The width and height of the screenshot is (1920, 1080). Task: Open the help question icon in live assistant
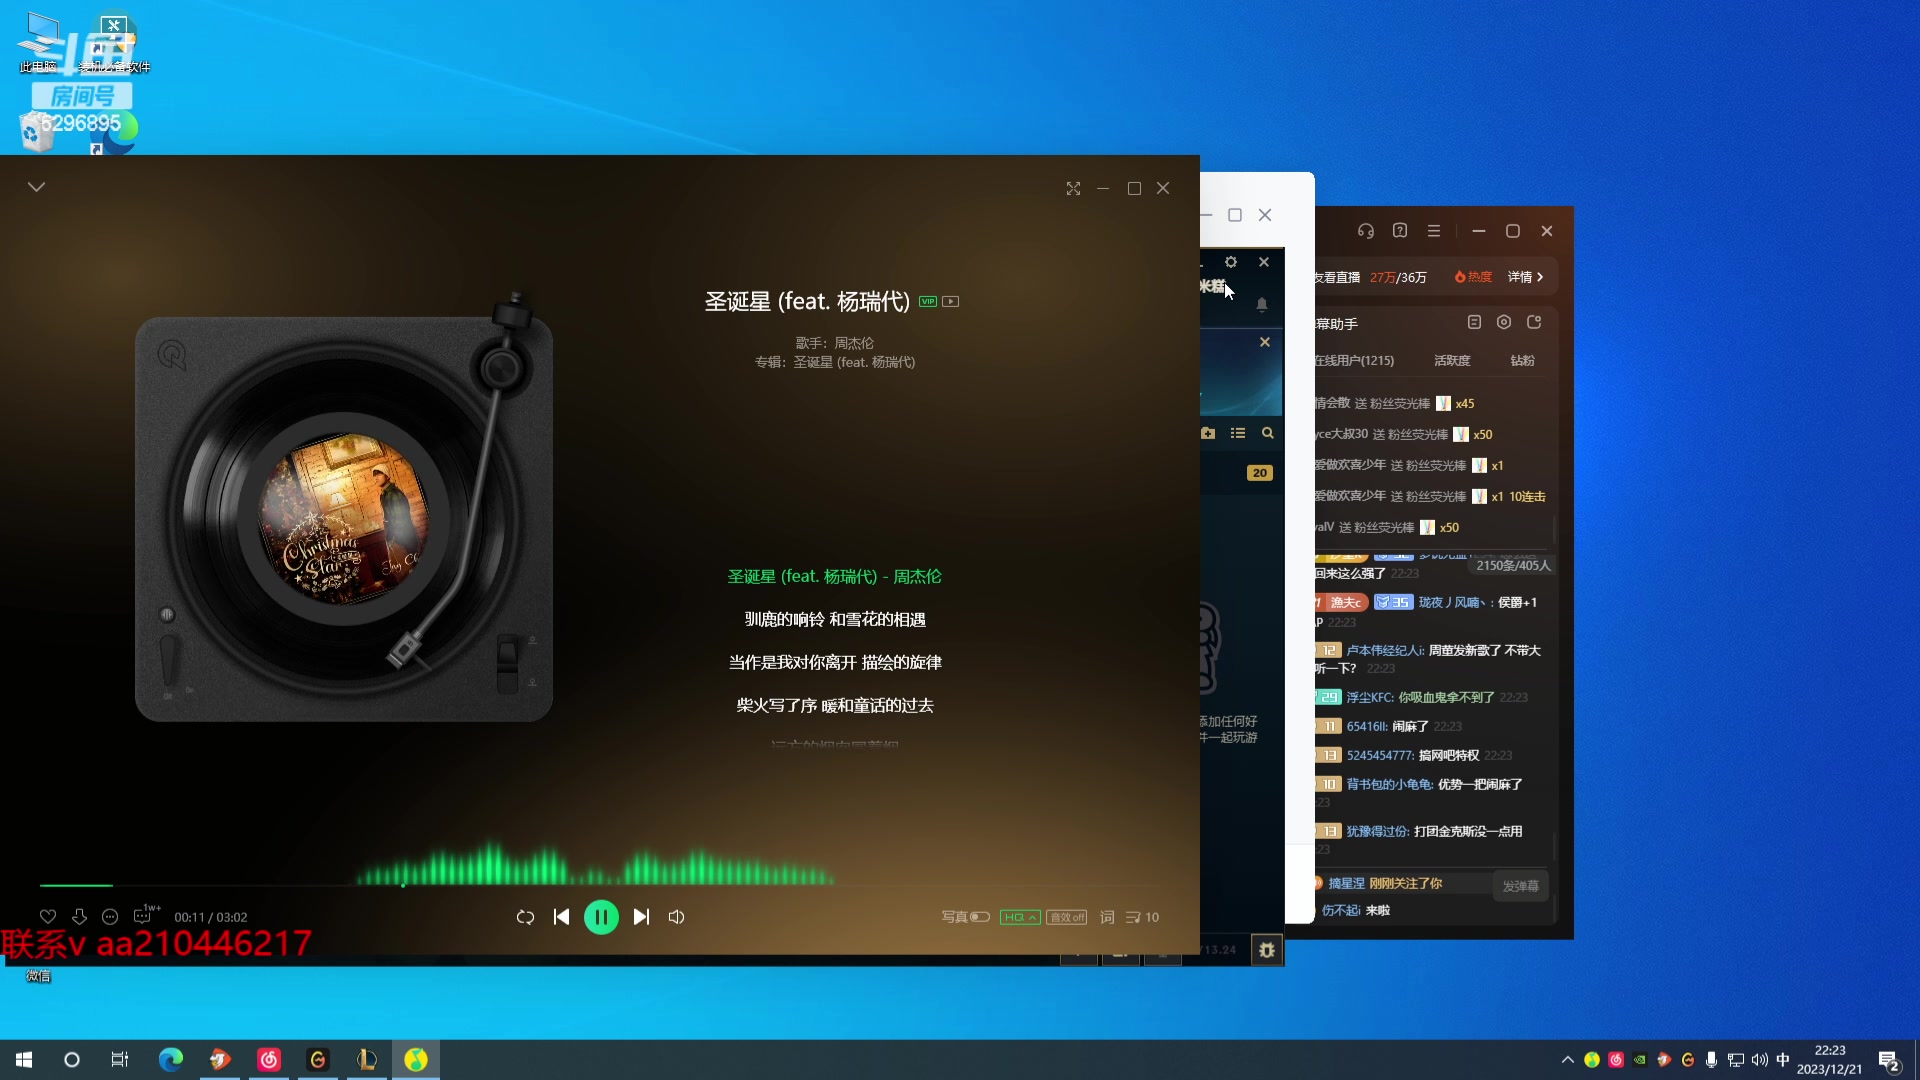[x=1400, y=231]
